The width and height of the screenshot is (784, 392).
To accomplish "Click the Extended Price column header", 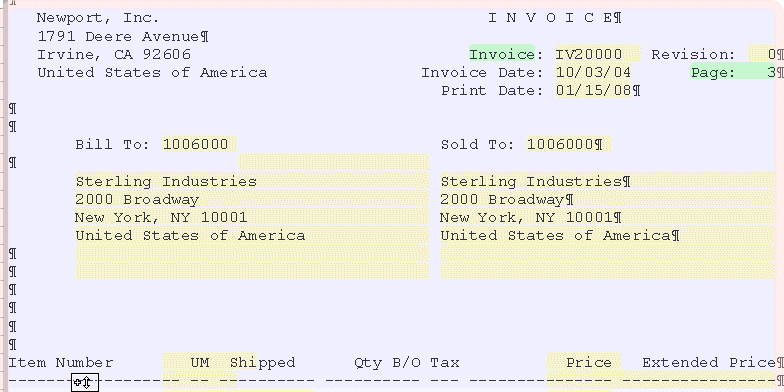I will pyautogui.click(x=708, y=362).
